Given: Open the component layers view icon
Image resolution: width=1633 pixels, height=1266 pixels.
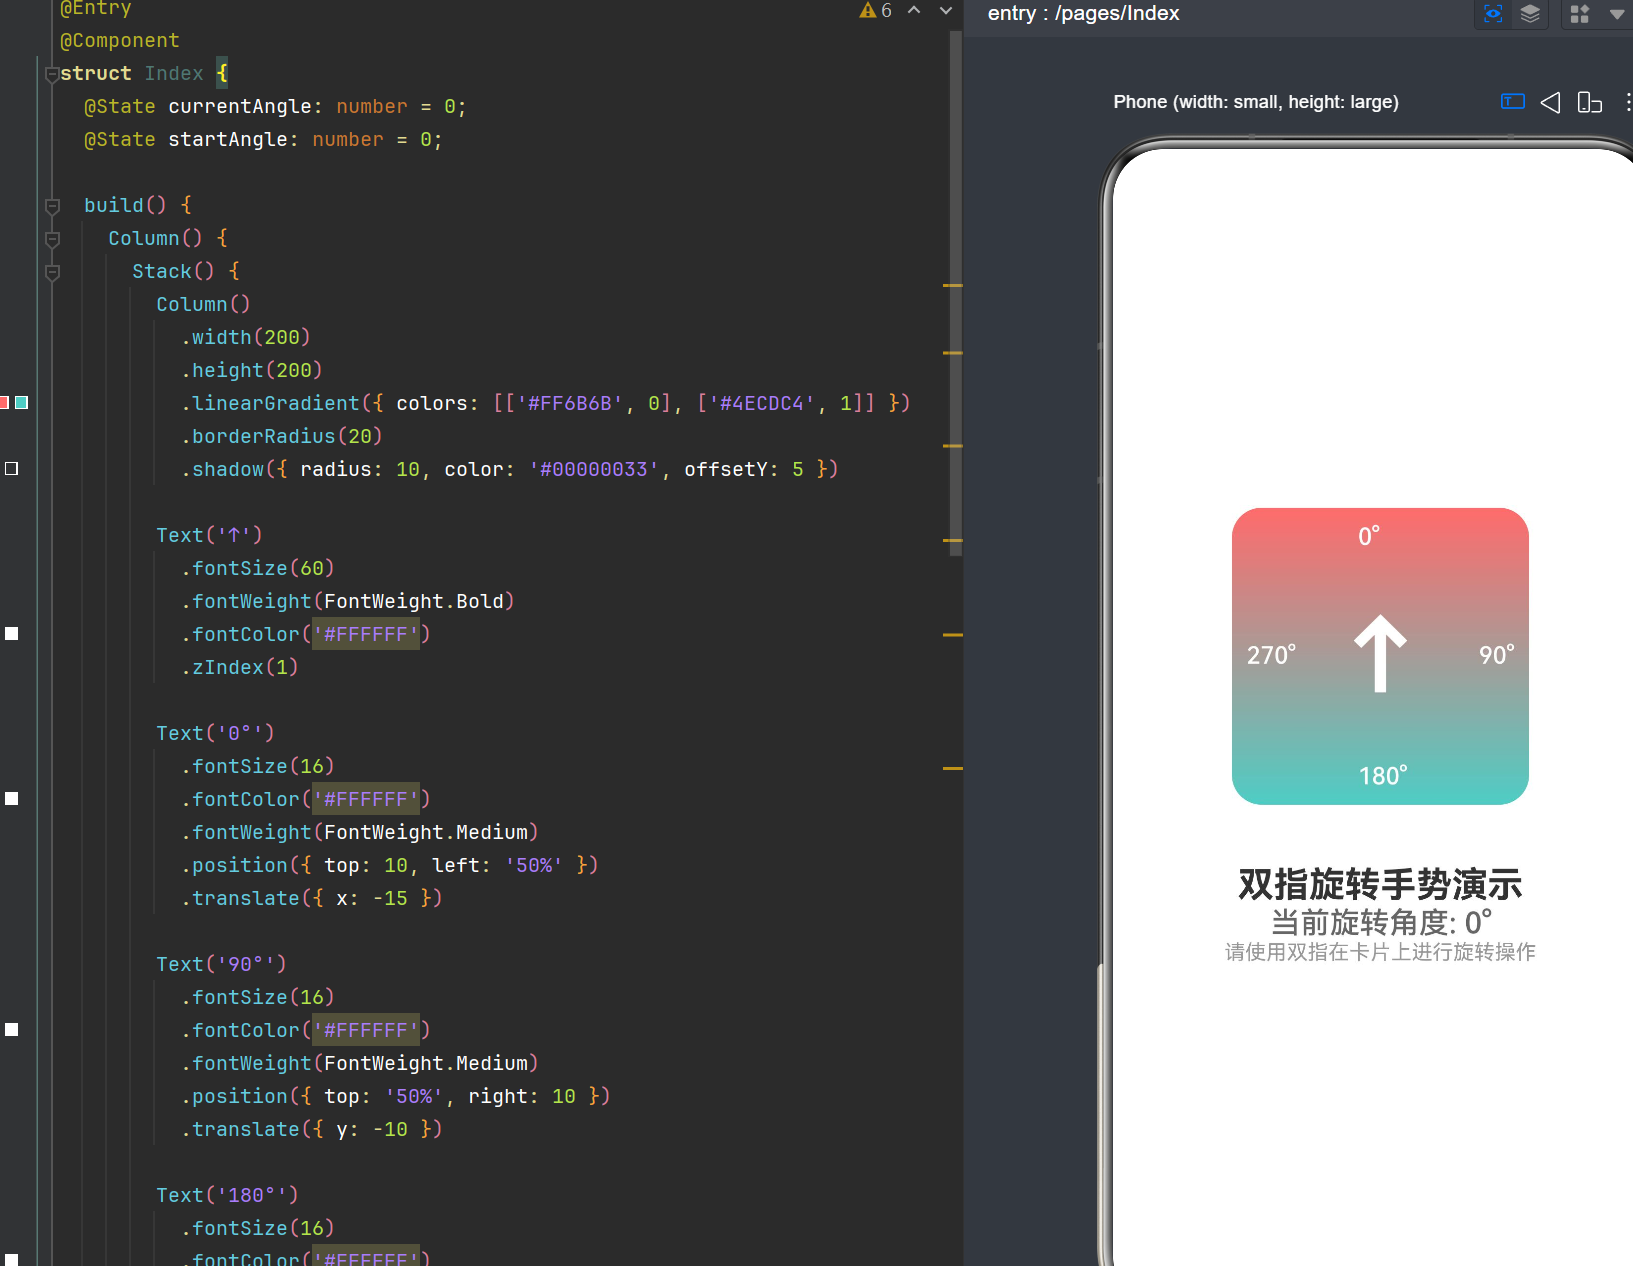Looking at the screenshot, I should [1530, 13].
